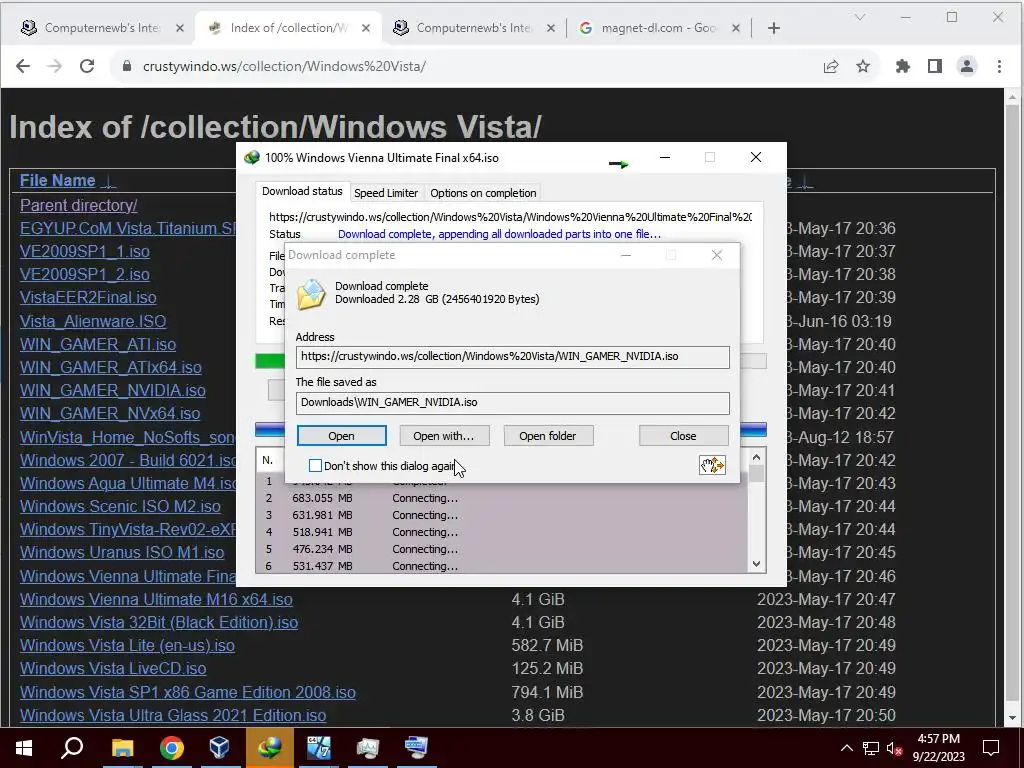
Task: Open the monitor-chart taskbar app icon
Action: pos(368,748)
